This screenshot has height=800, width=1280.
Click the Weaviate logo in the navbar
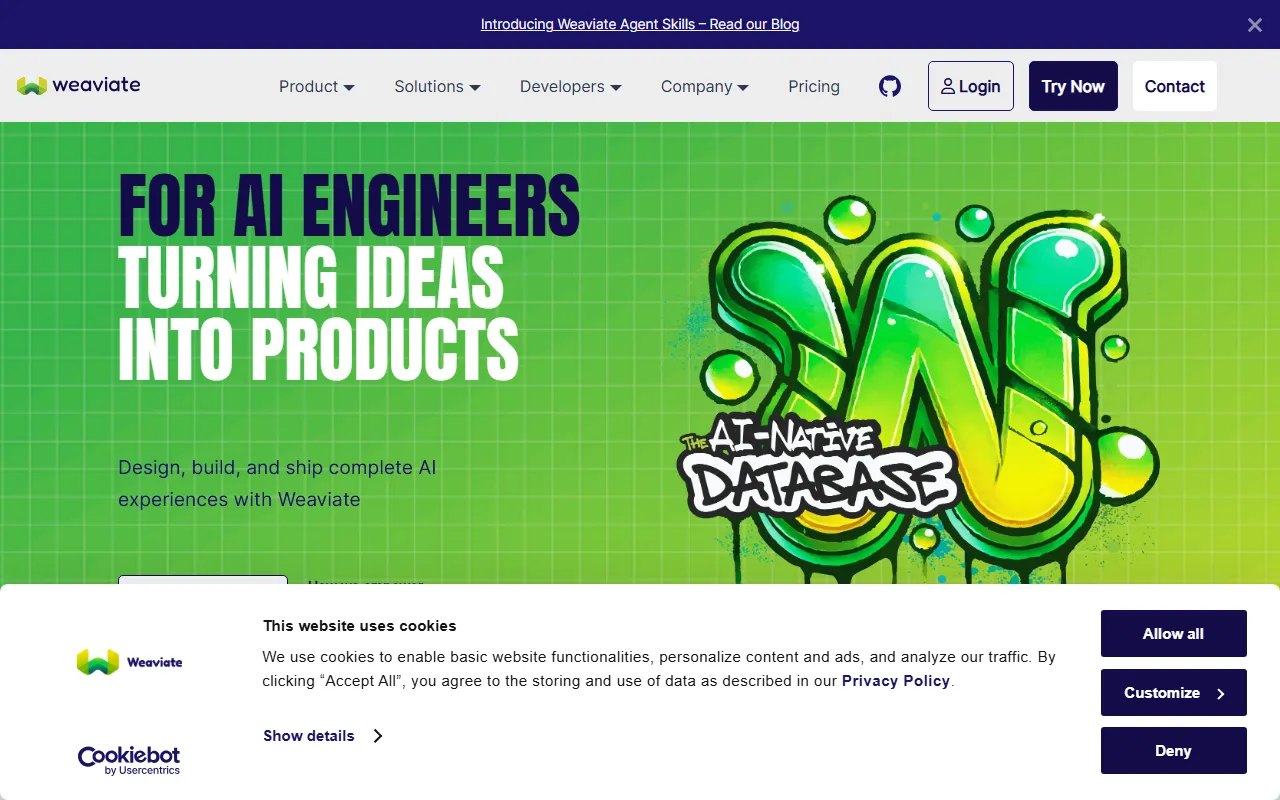[79, 85]
